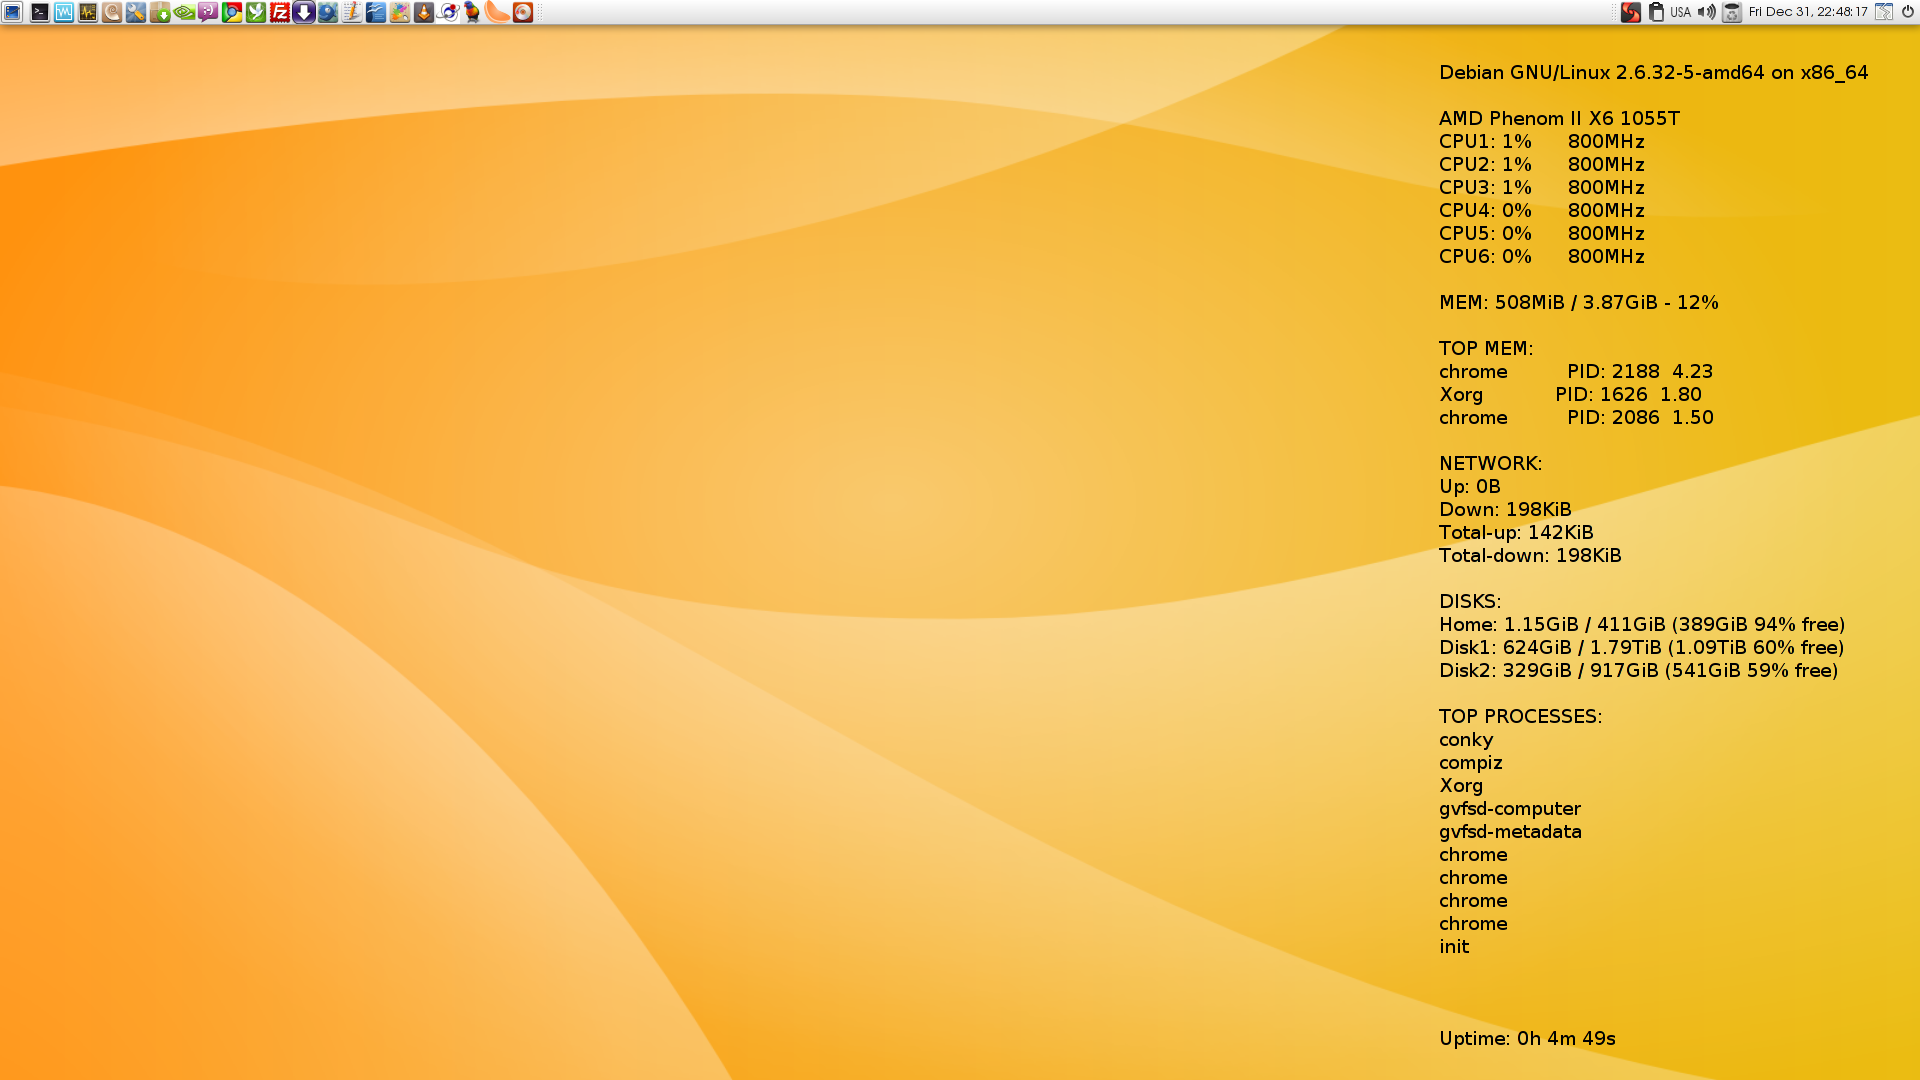
Task: Click the Down: 198KiB network value
Action: (x=1505, y=510)
